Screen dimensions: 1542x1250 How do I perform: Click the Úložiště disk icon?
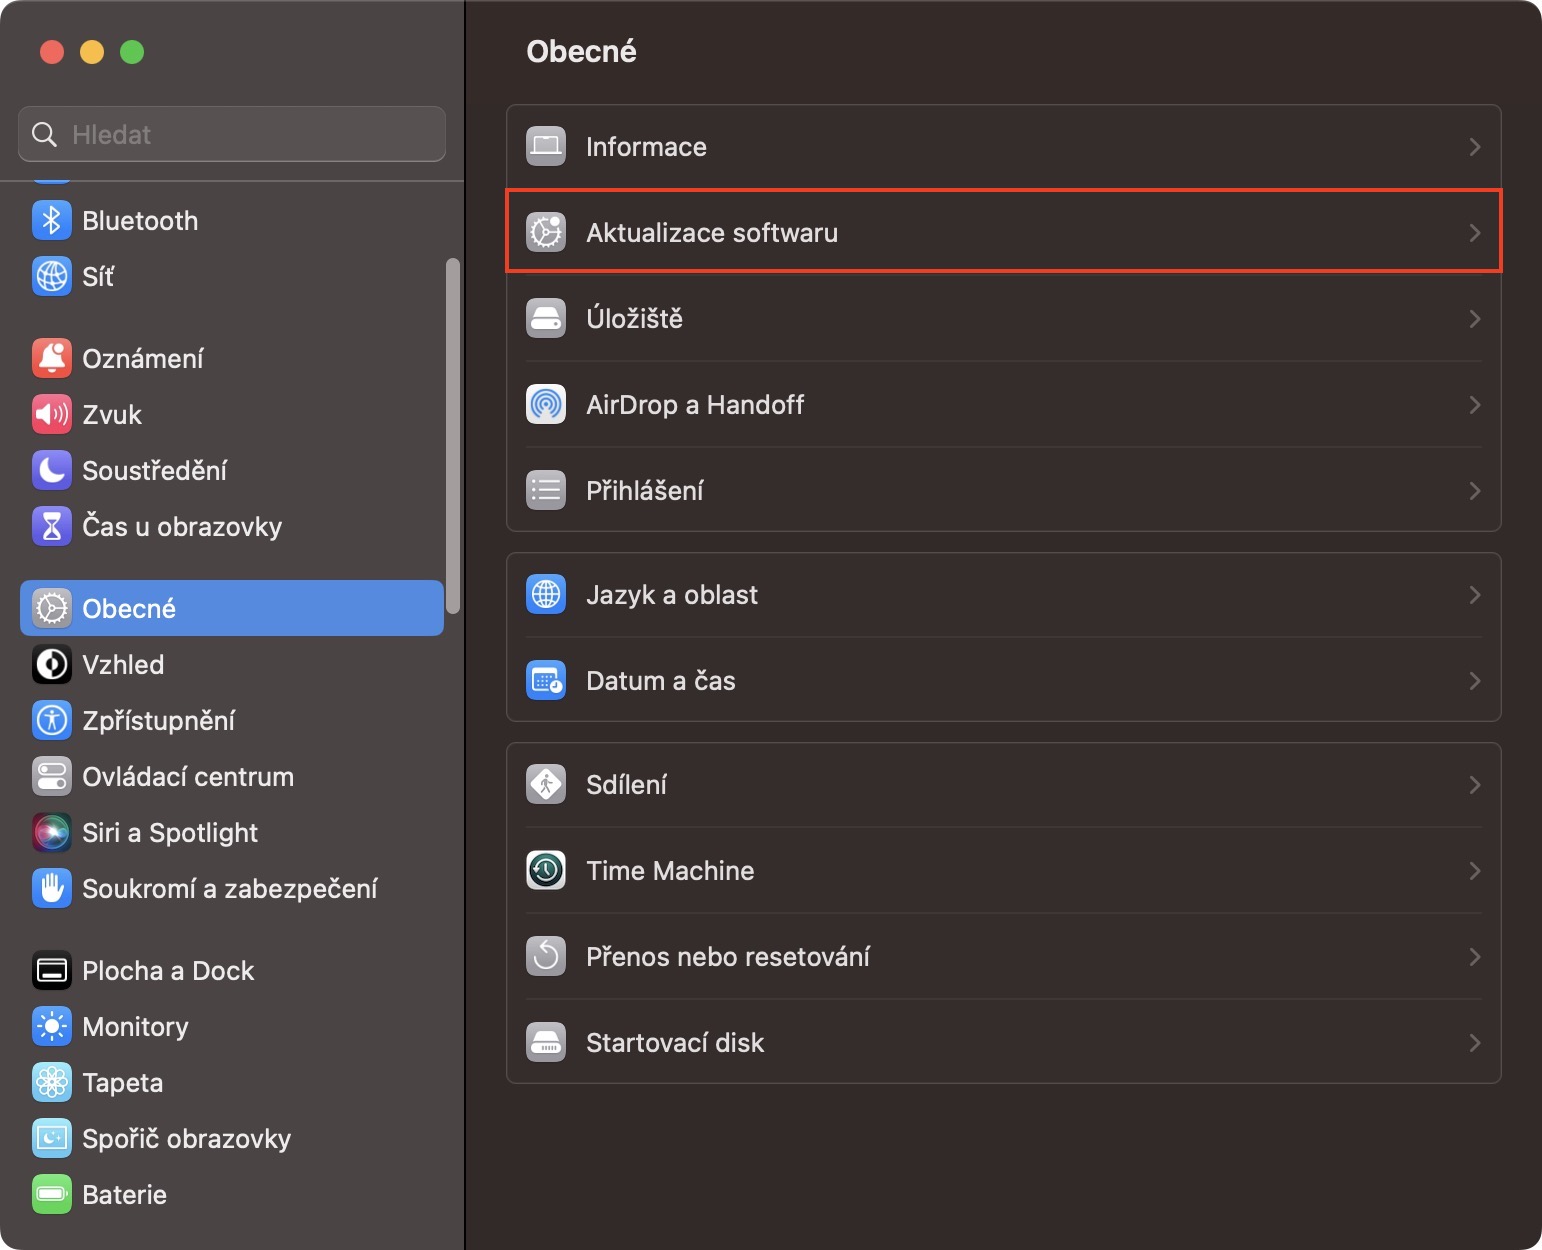pos(546,319)
